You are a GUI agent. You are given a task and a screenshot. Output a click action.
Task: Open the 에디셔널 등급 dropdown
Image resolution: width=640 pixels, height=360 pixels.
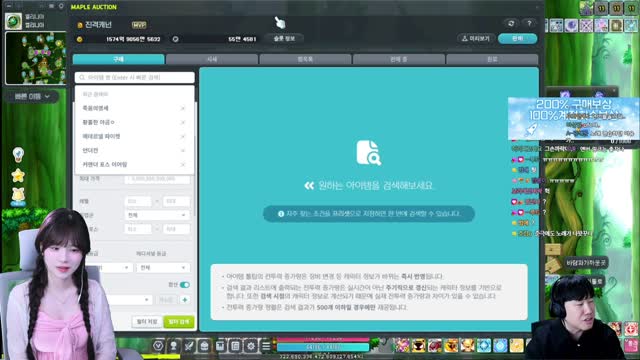[162, 268]
